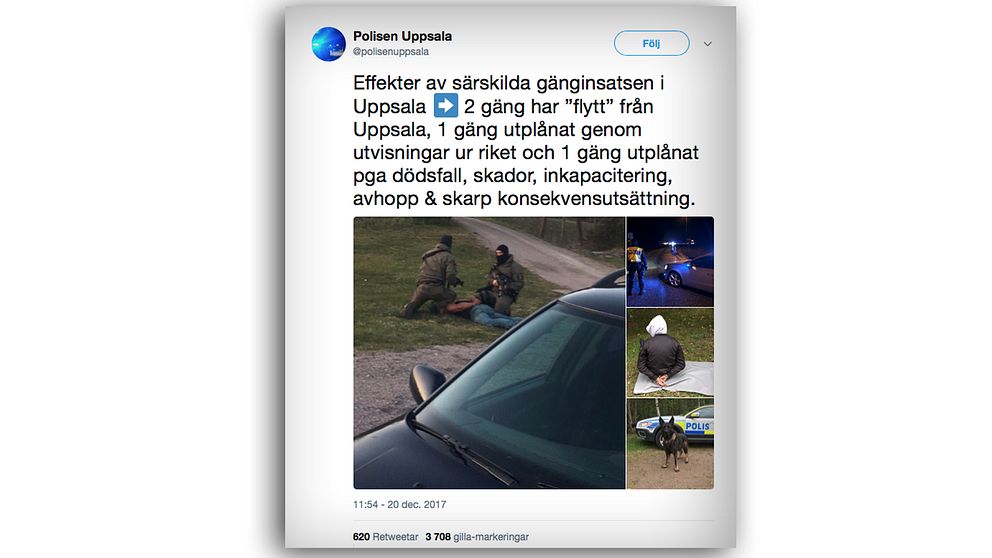Image resolution: width=992 pixels, height=558 pixels.
Task: Open the @polisenuppsala handle link
Action: point(390,52)
